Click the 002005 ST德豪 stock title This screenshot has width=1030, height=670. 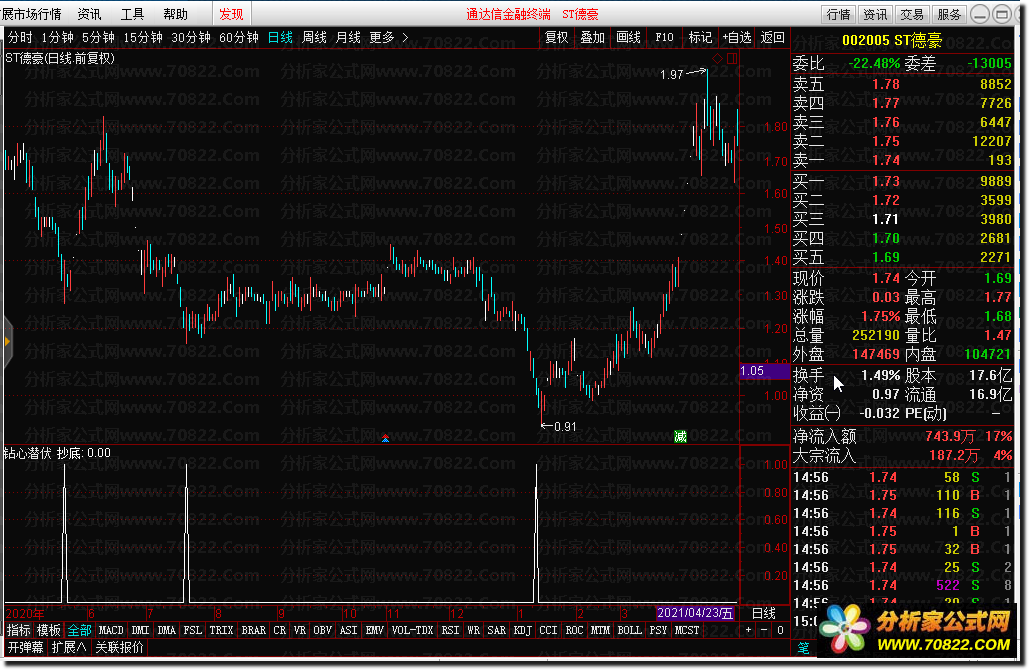point(892,41)
